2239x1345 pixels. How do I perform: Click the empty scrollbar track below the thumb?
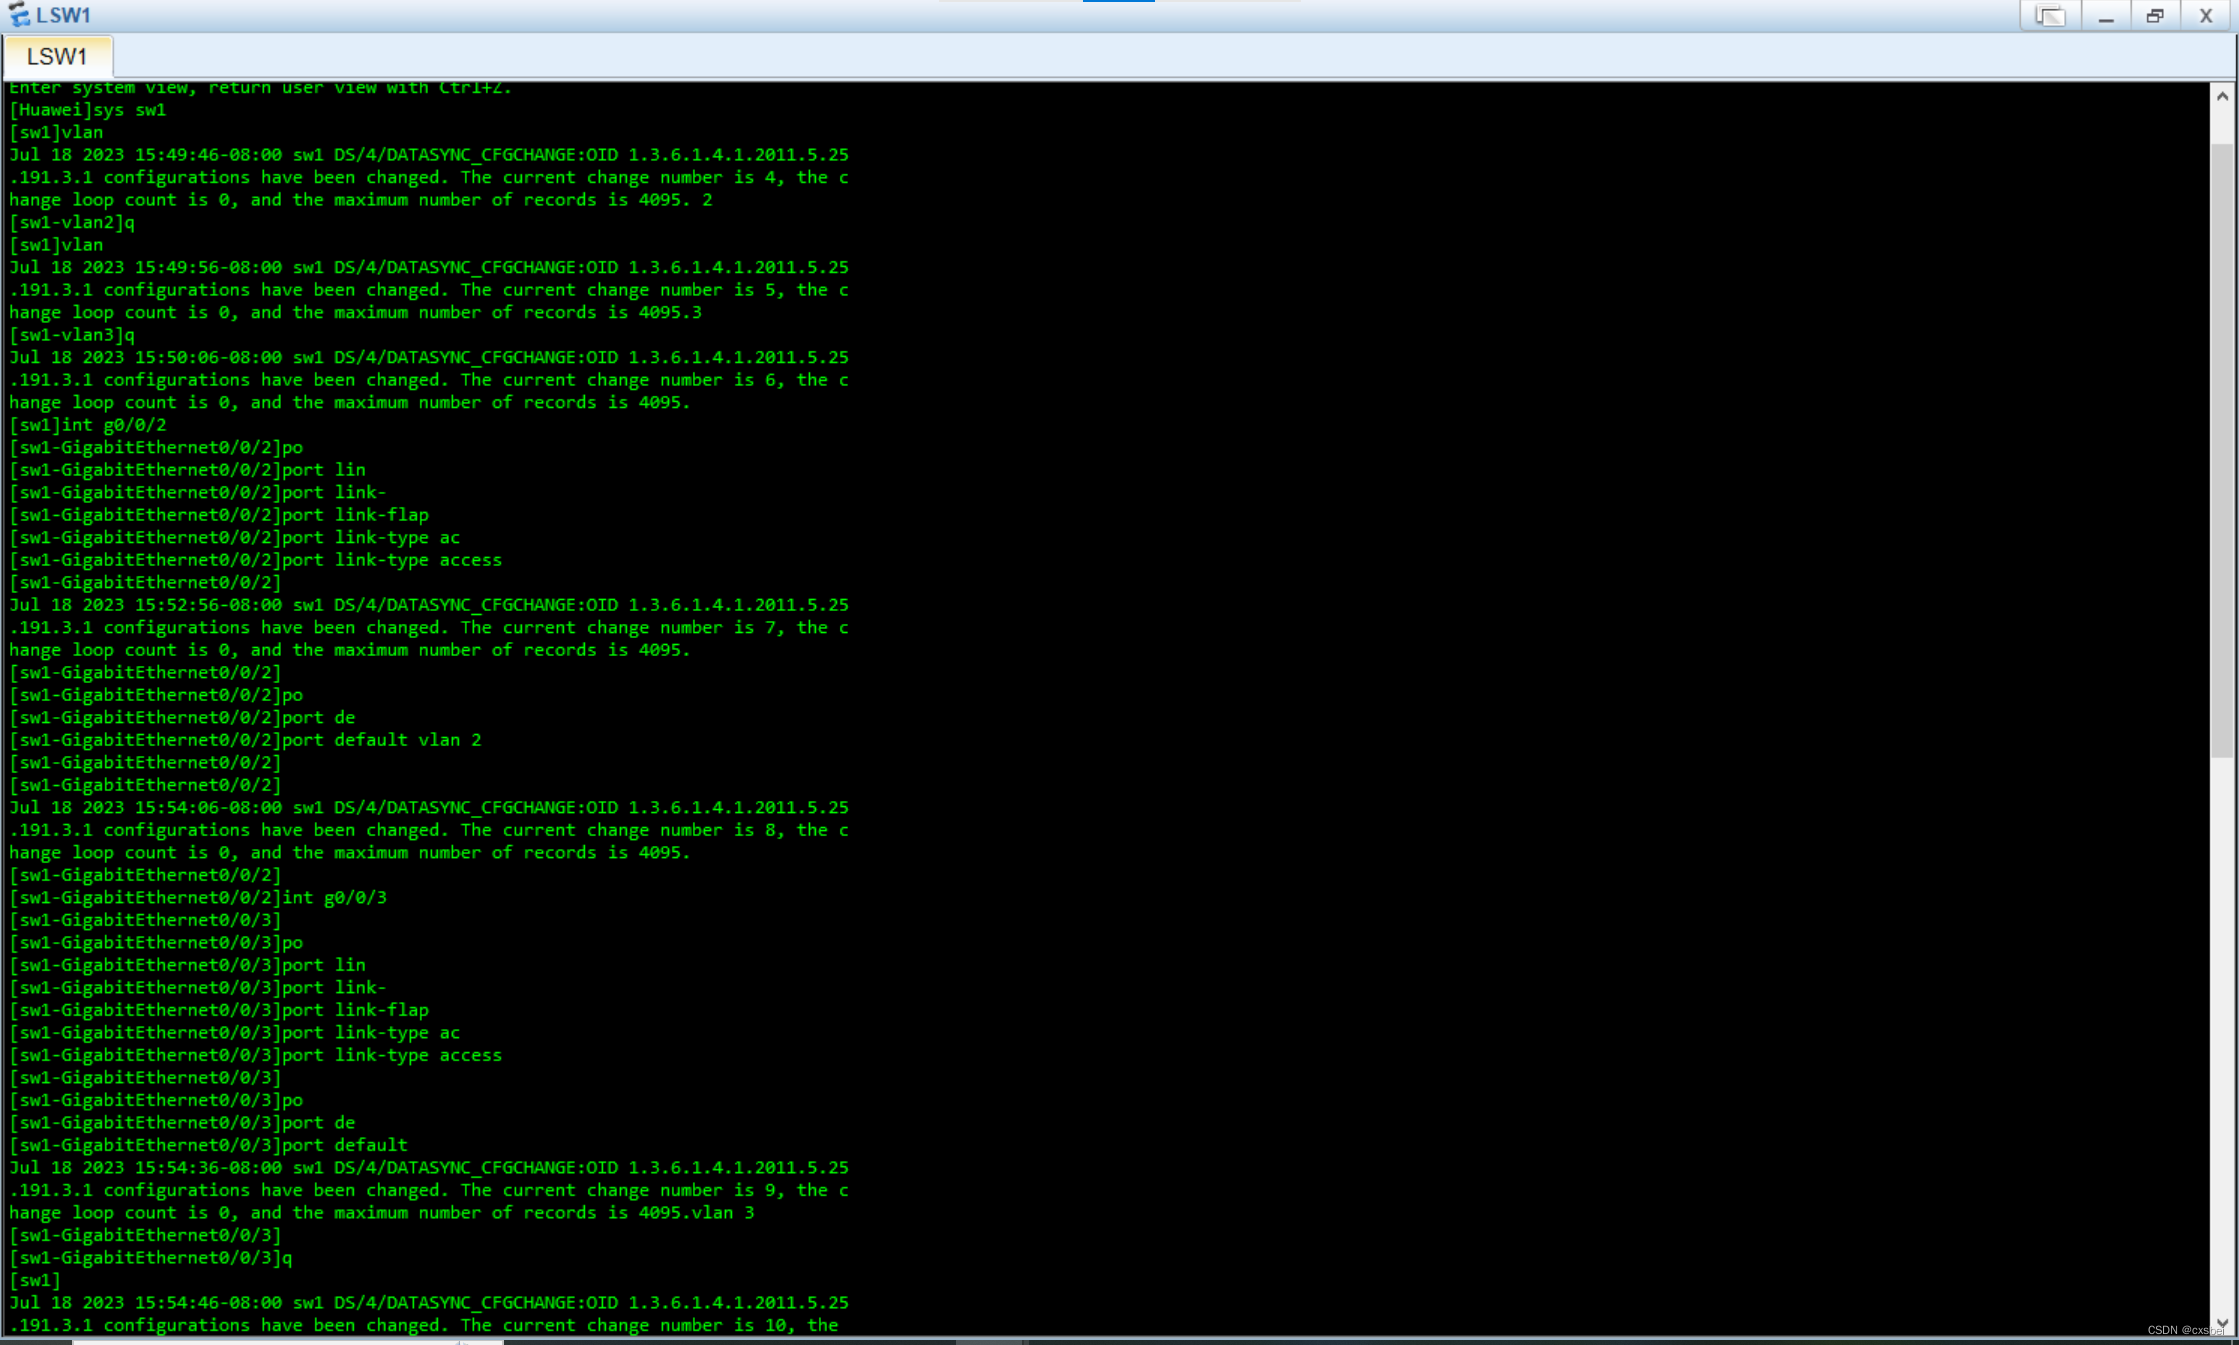coord(2222,1030)
